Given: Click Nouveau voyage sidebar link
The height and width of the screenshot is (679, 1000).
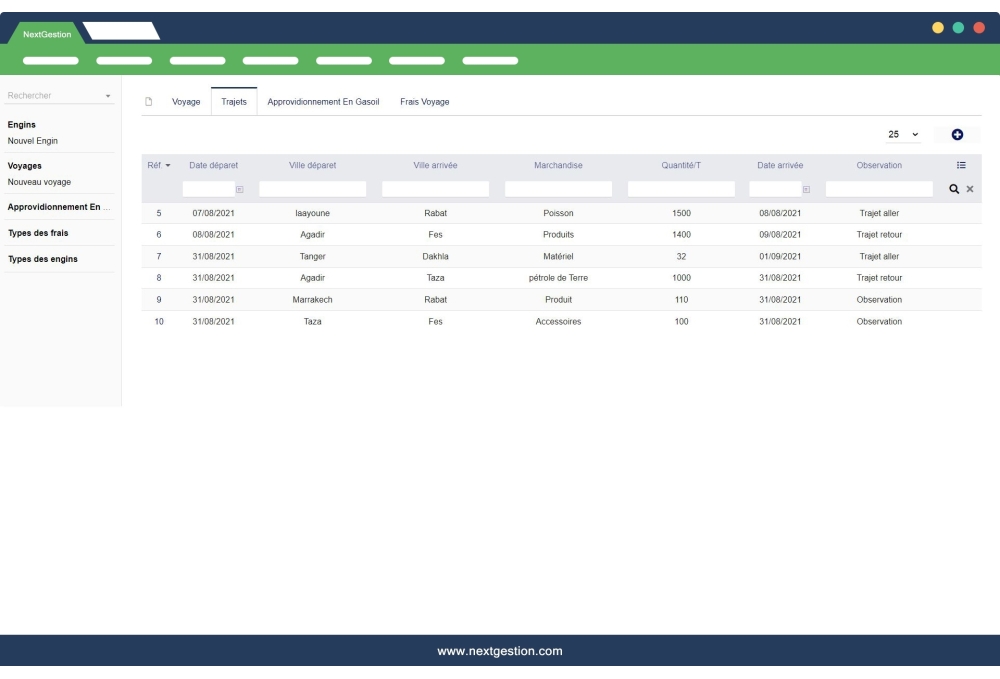Looking at the screenshot, I should 39,182.
